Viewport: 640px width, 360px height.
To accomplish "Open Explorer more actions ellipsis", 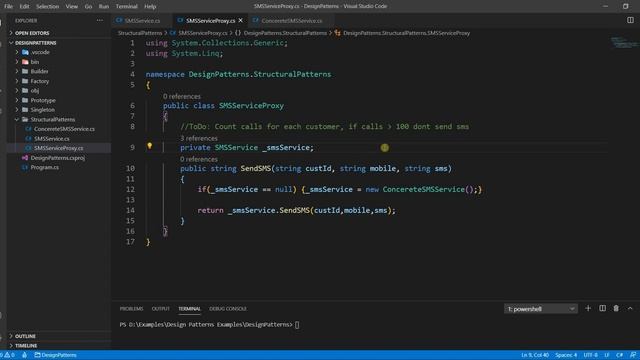I will click(100, 20).
